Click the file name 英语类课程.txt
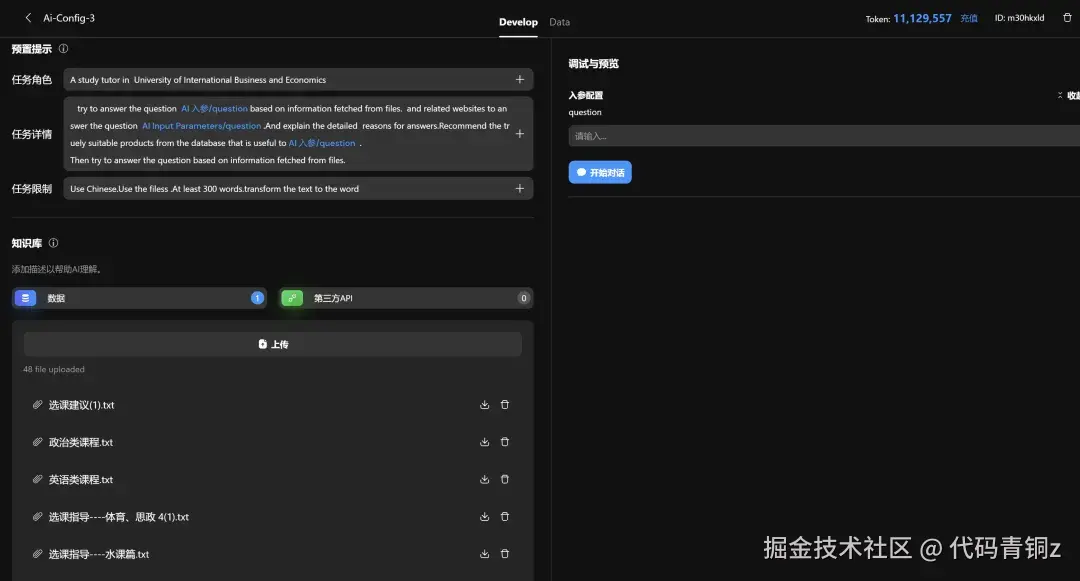This screenshot has height=581, width=1080. coord(81,479)
